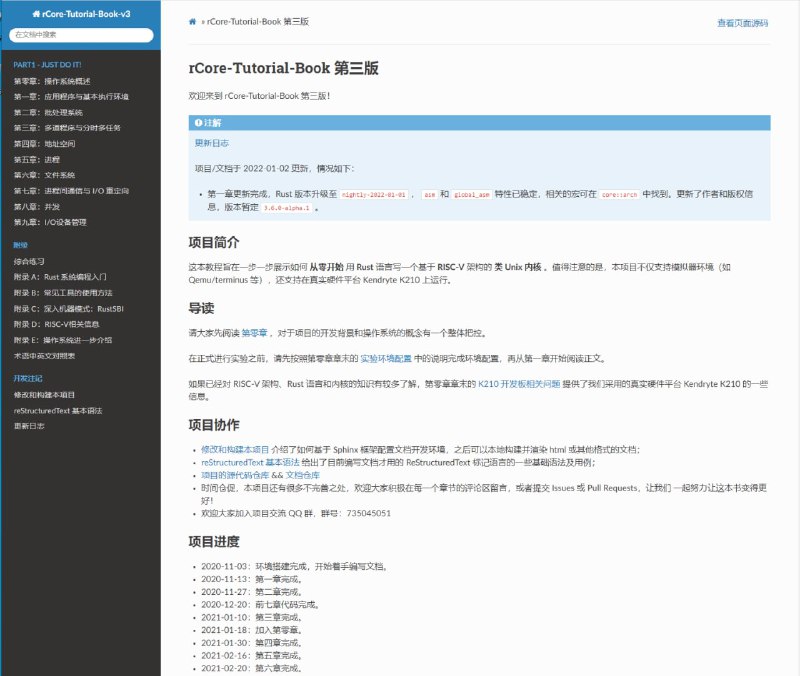Click the 导读 heading
Viewport: 800px width, 676px height.
tap(201, 308)
